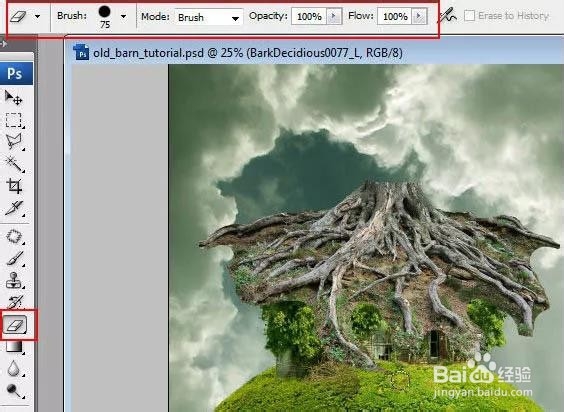Select the Move tool

[x=14, y=98]
